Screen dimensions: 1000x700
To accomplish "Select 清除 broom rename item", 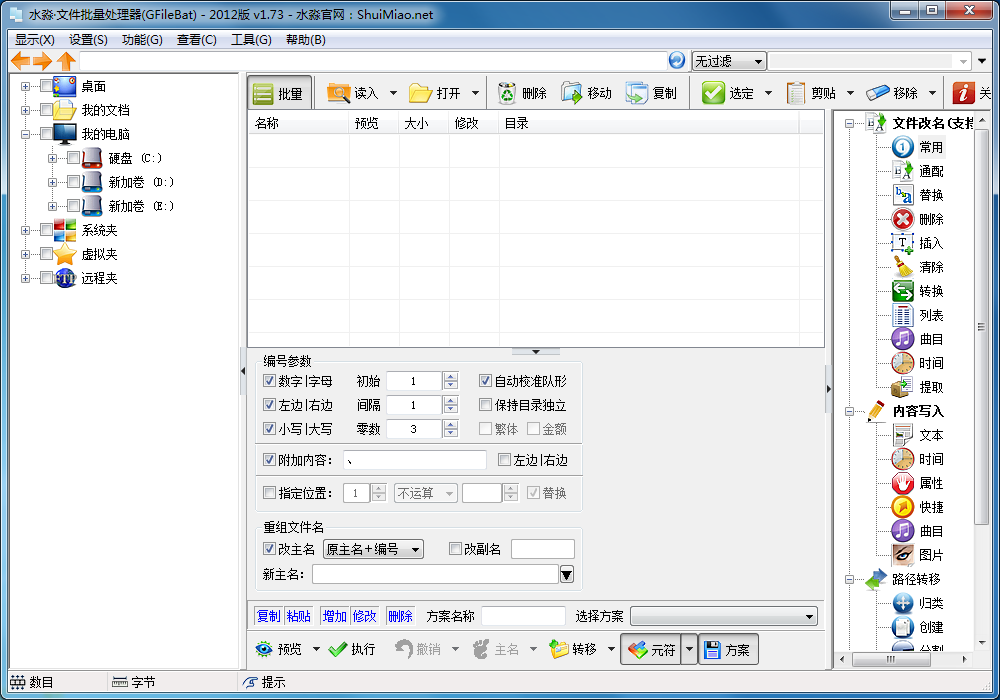I will 931,267.
